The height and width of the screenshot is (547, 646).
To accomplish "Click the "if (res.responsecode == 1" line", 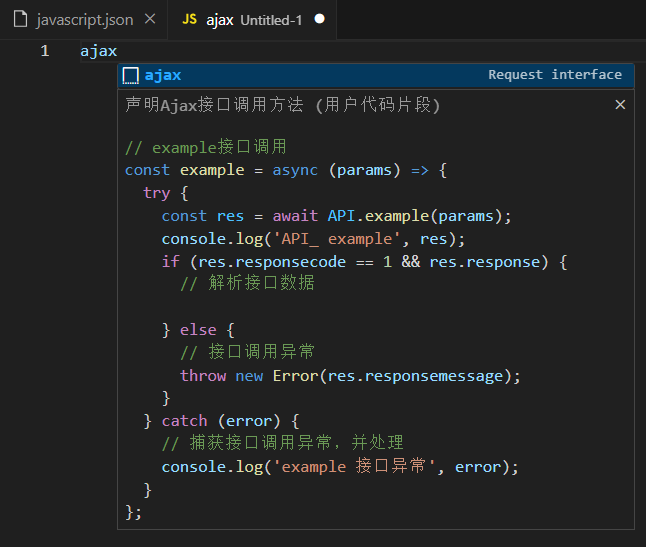I will tap(365, 262).
